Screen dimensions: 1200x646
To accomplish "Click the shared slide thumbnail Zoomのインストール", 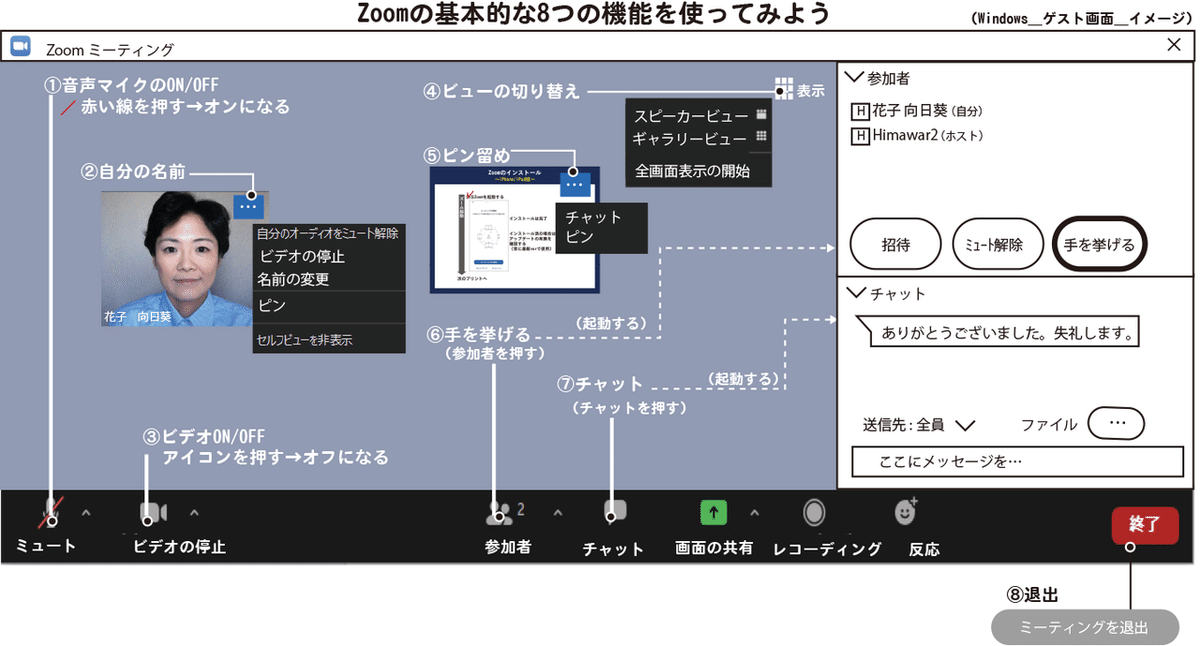I will (514, 230).
